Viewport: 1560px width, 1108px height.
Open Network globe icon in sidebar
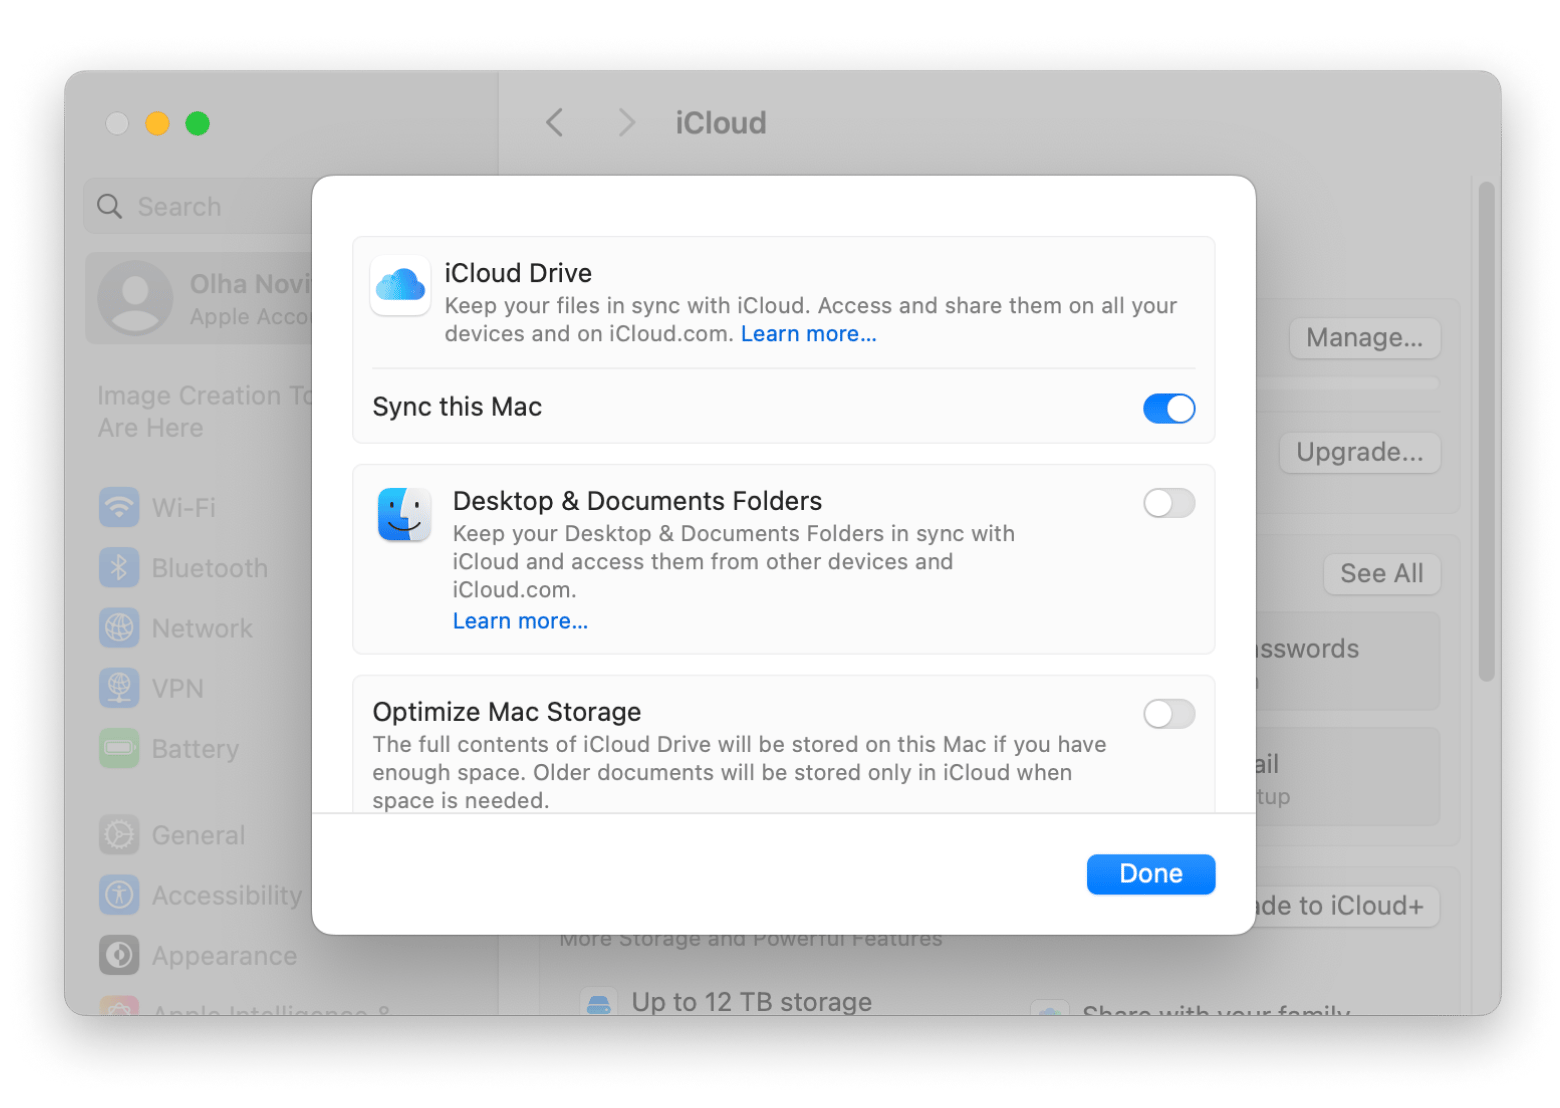point(119,628)
